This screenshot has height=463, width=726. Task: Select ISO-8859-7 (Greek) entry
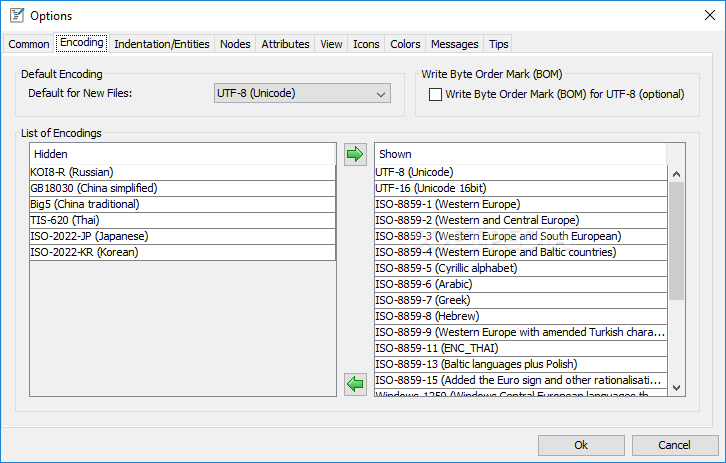click(521, 300)
